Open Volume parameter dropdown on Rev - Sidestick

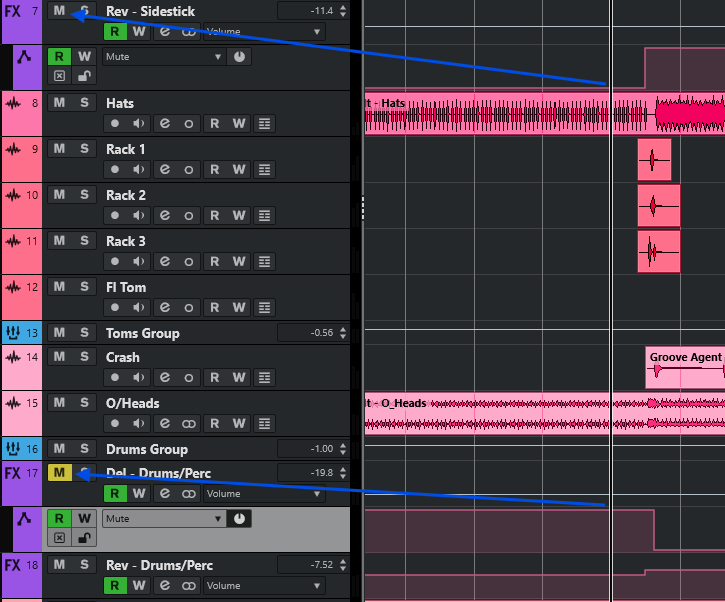click(264, 31)
